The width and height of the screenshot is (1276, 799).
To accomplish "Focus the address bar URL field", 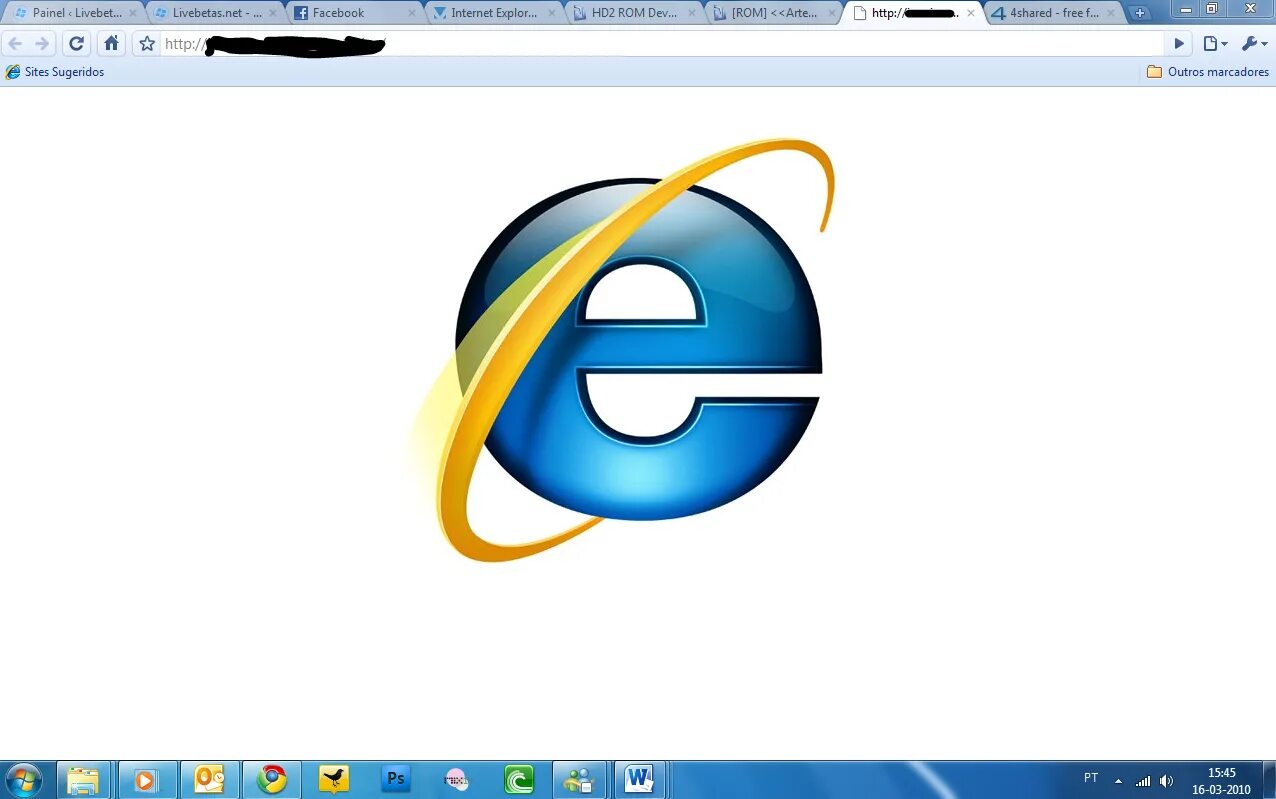I will pos(660,44).
